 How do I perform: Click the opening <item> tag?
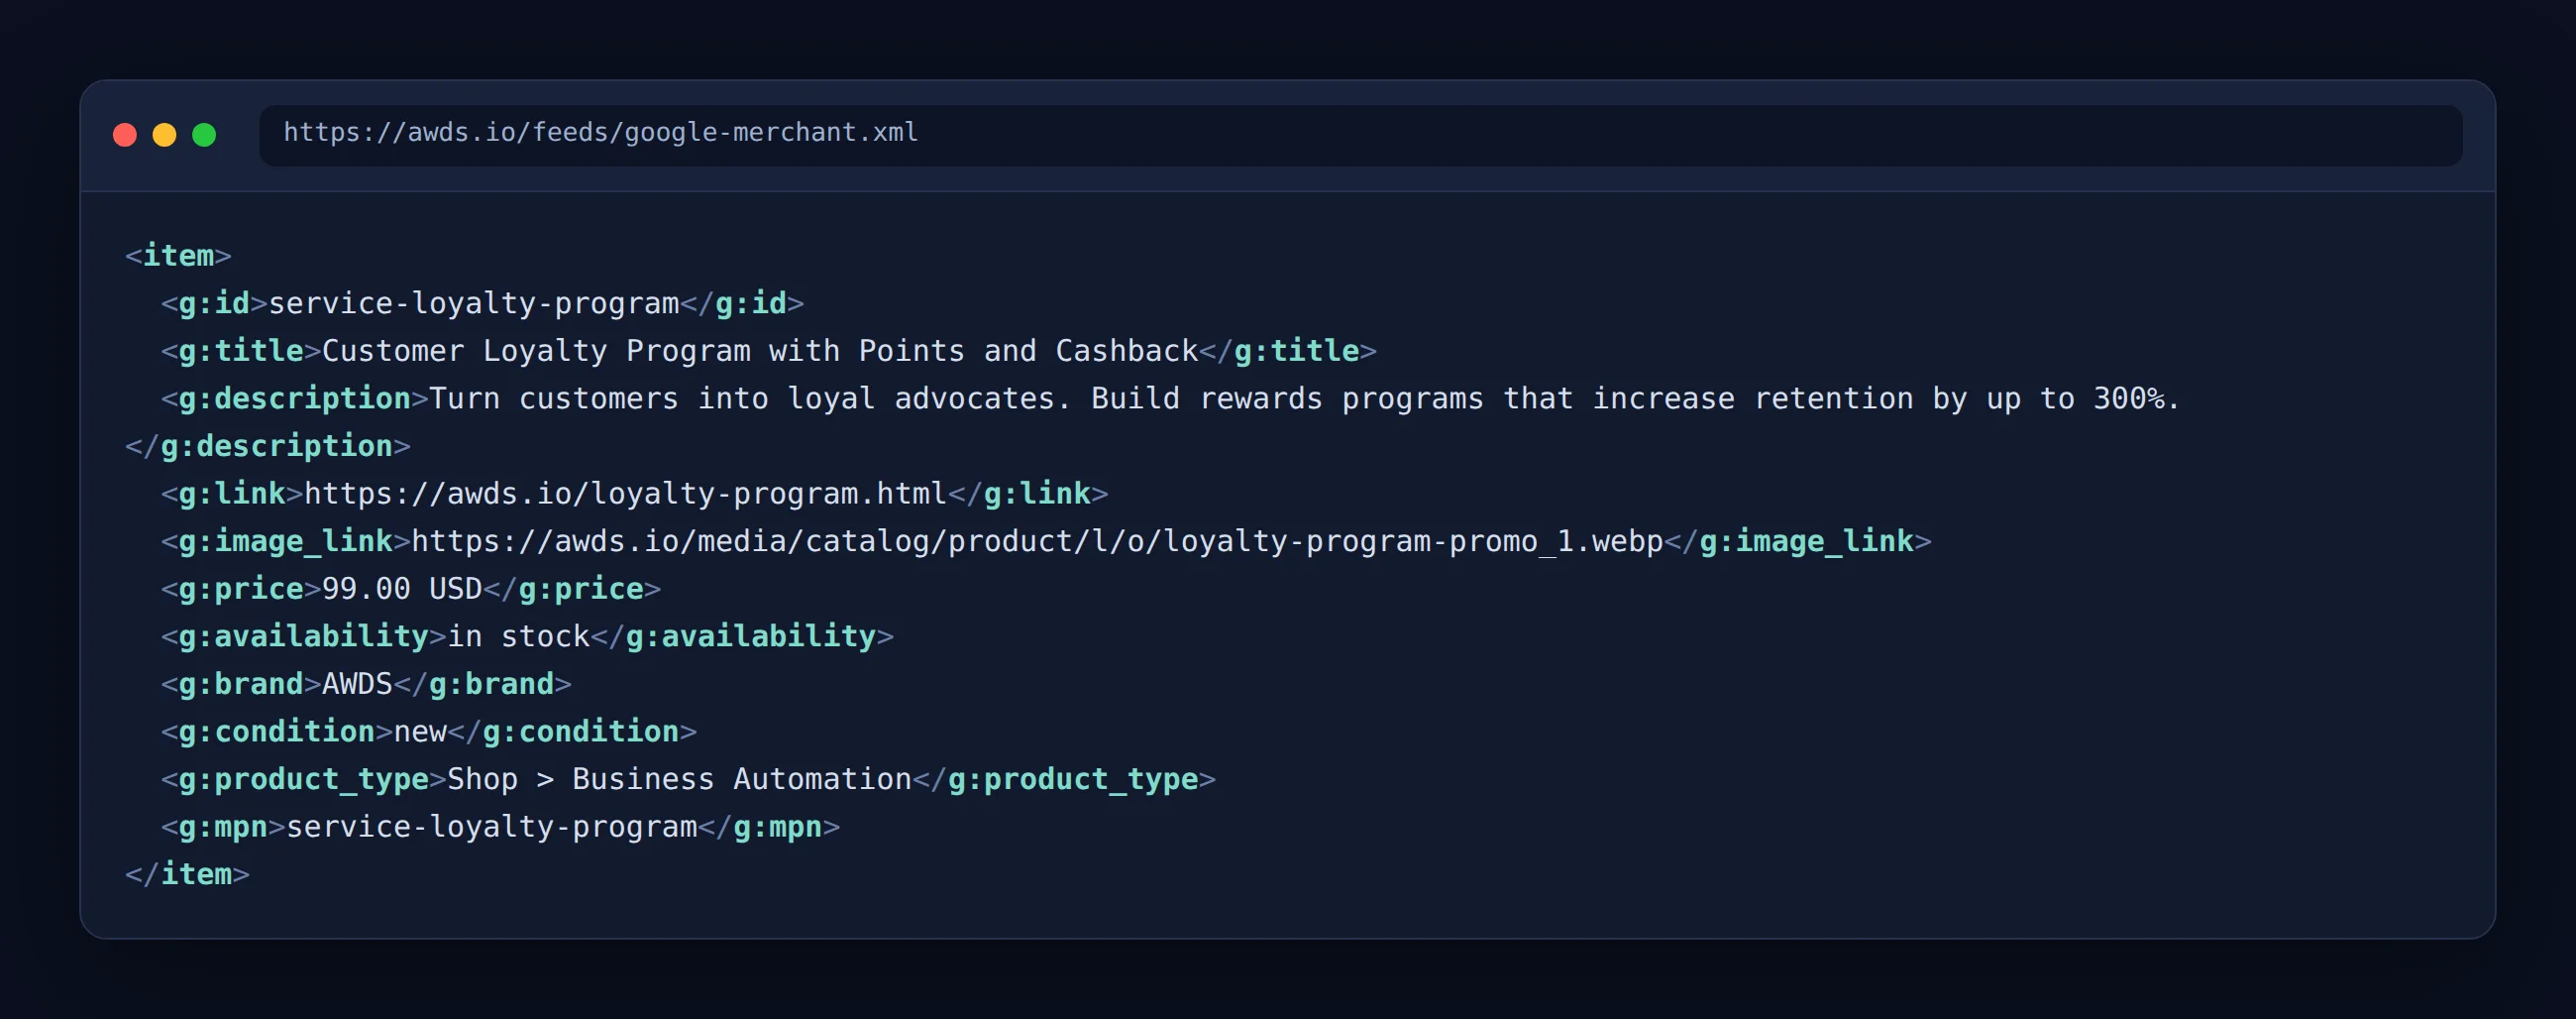point(178,256)
